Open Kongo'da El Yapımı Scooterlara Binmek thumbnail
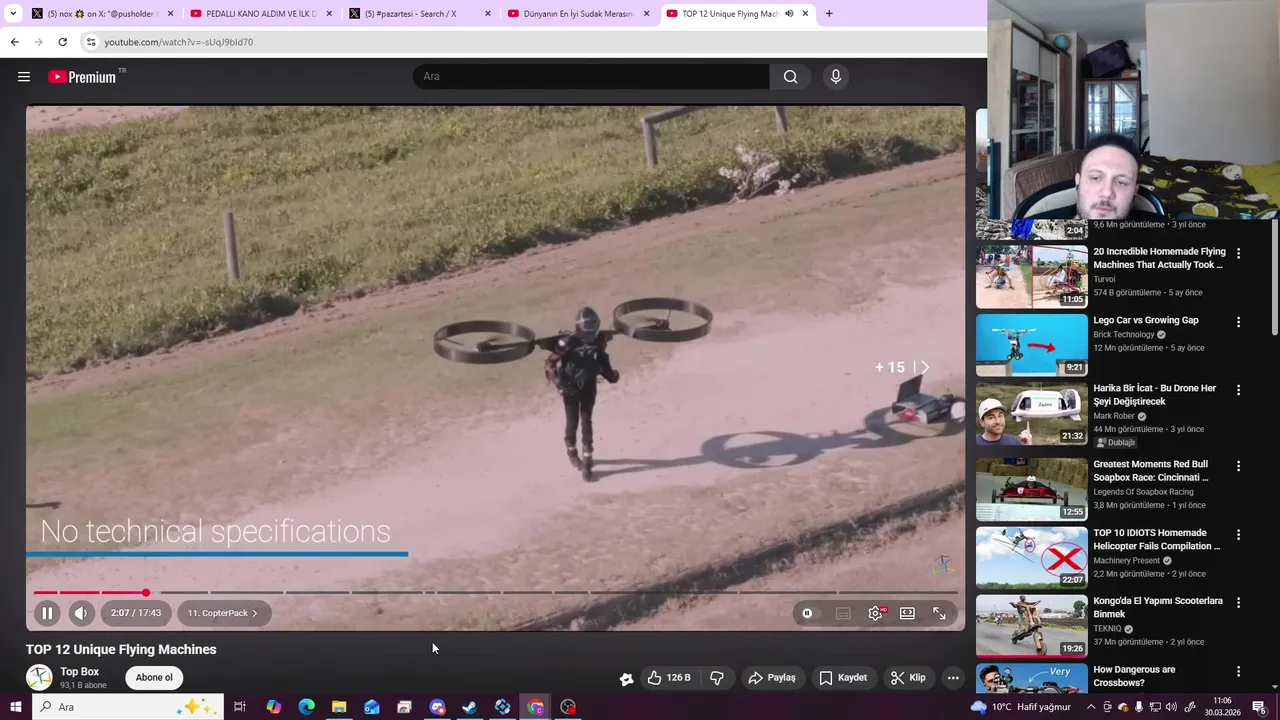This screenshot has width=1280, height=720. click(x=1032, y=626)
